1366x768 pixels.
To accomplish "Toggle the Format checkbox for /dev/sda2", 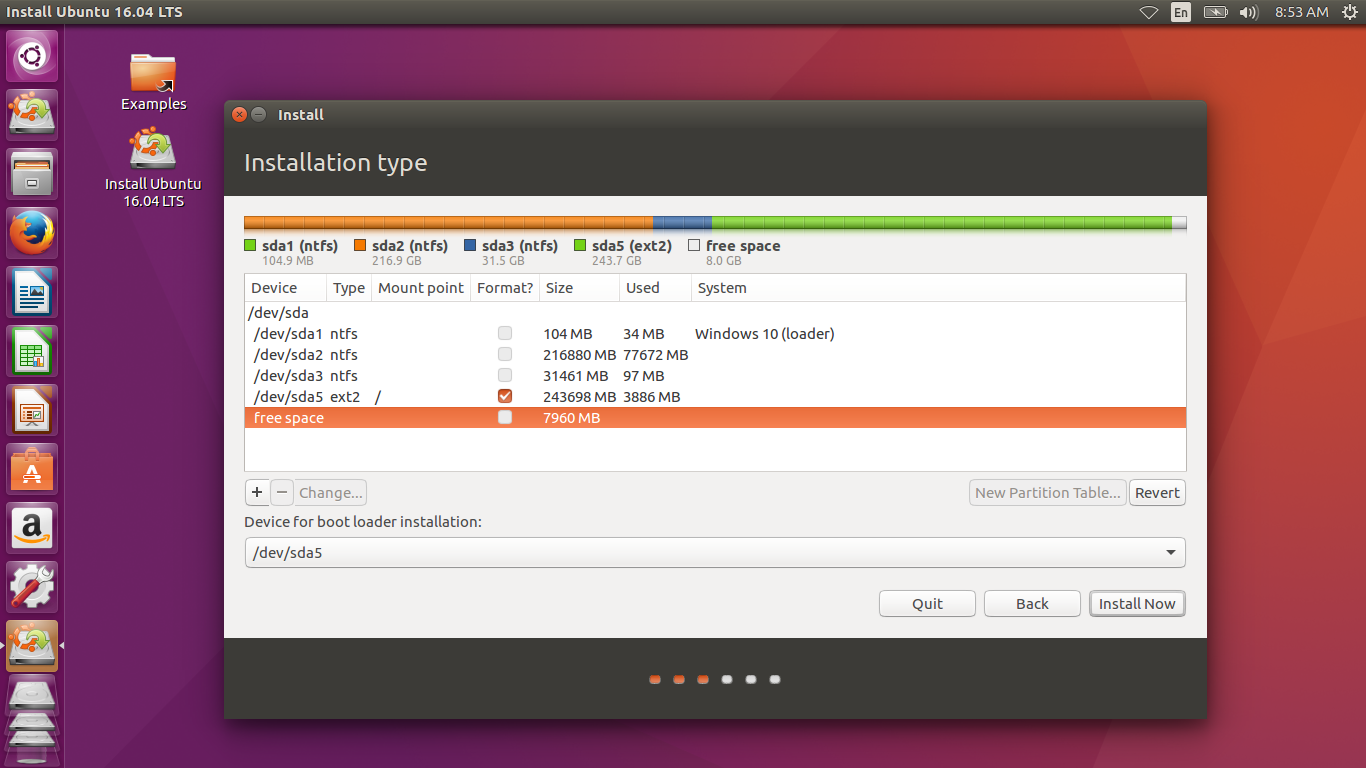I will tap(505, 355).
